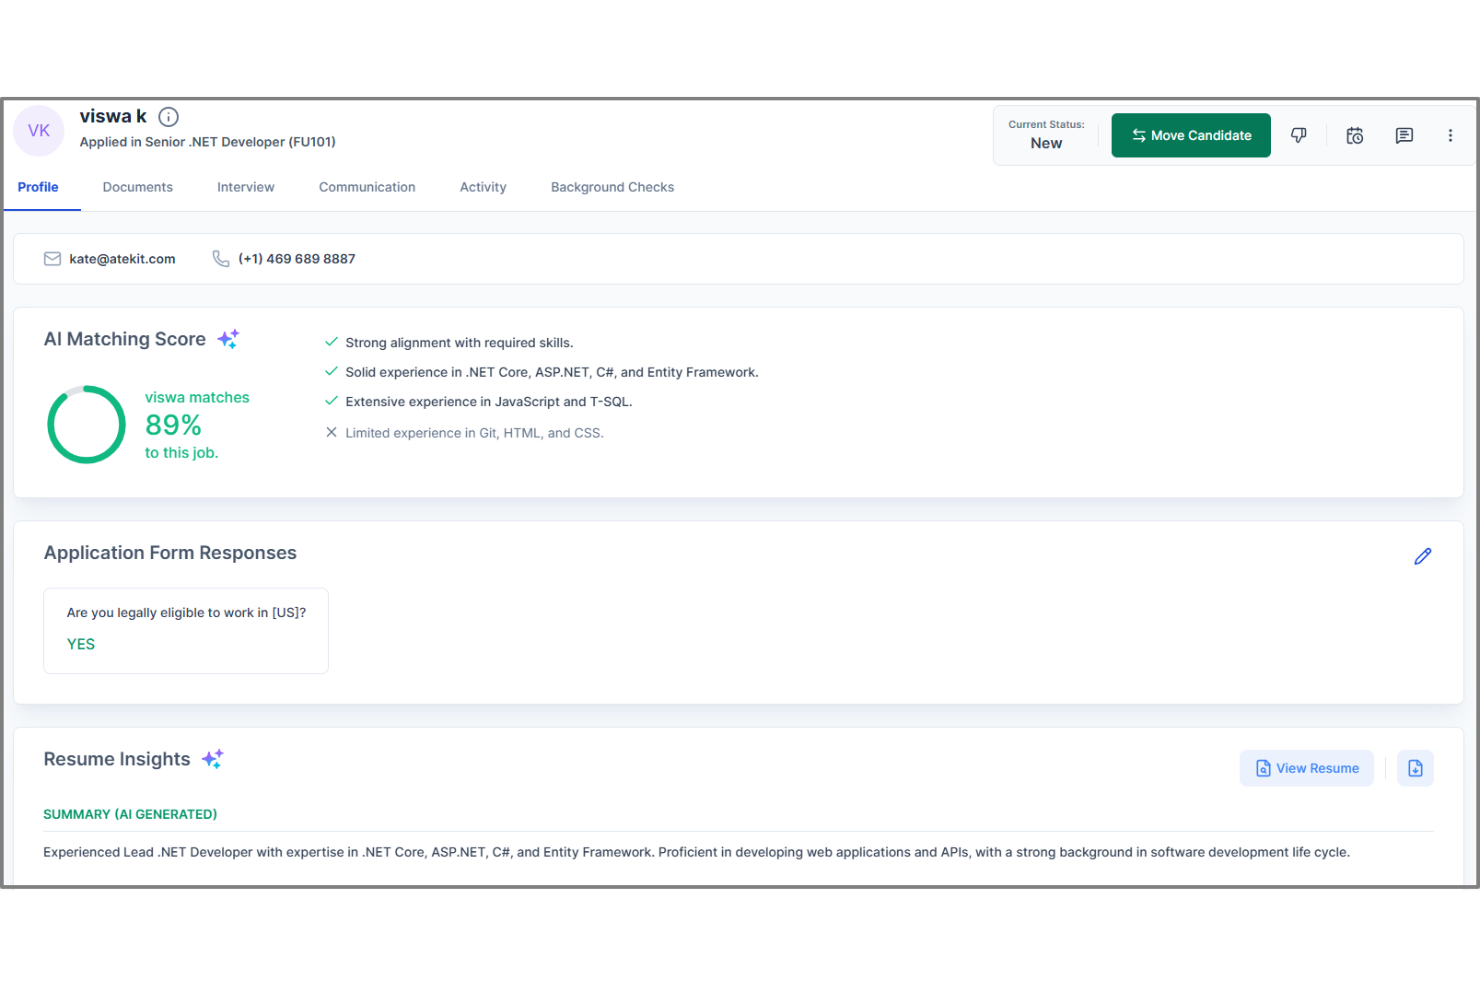Click the kate@atekit.com email address
The image size is (1480, 987).
point(122,258)
